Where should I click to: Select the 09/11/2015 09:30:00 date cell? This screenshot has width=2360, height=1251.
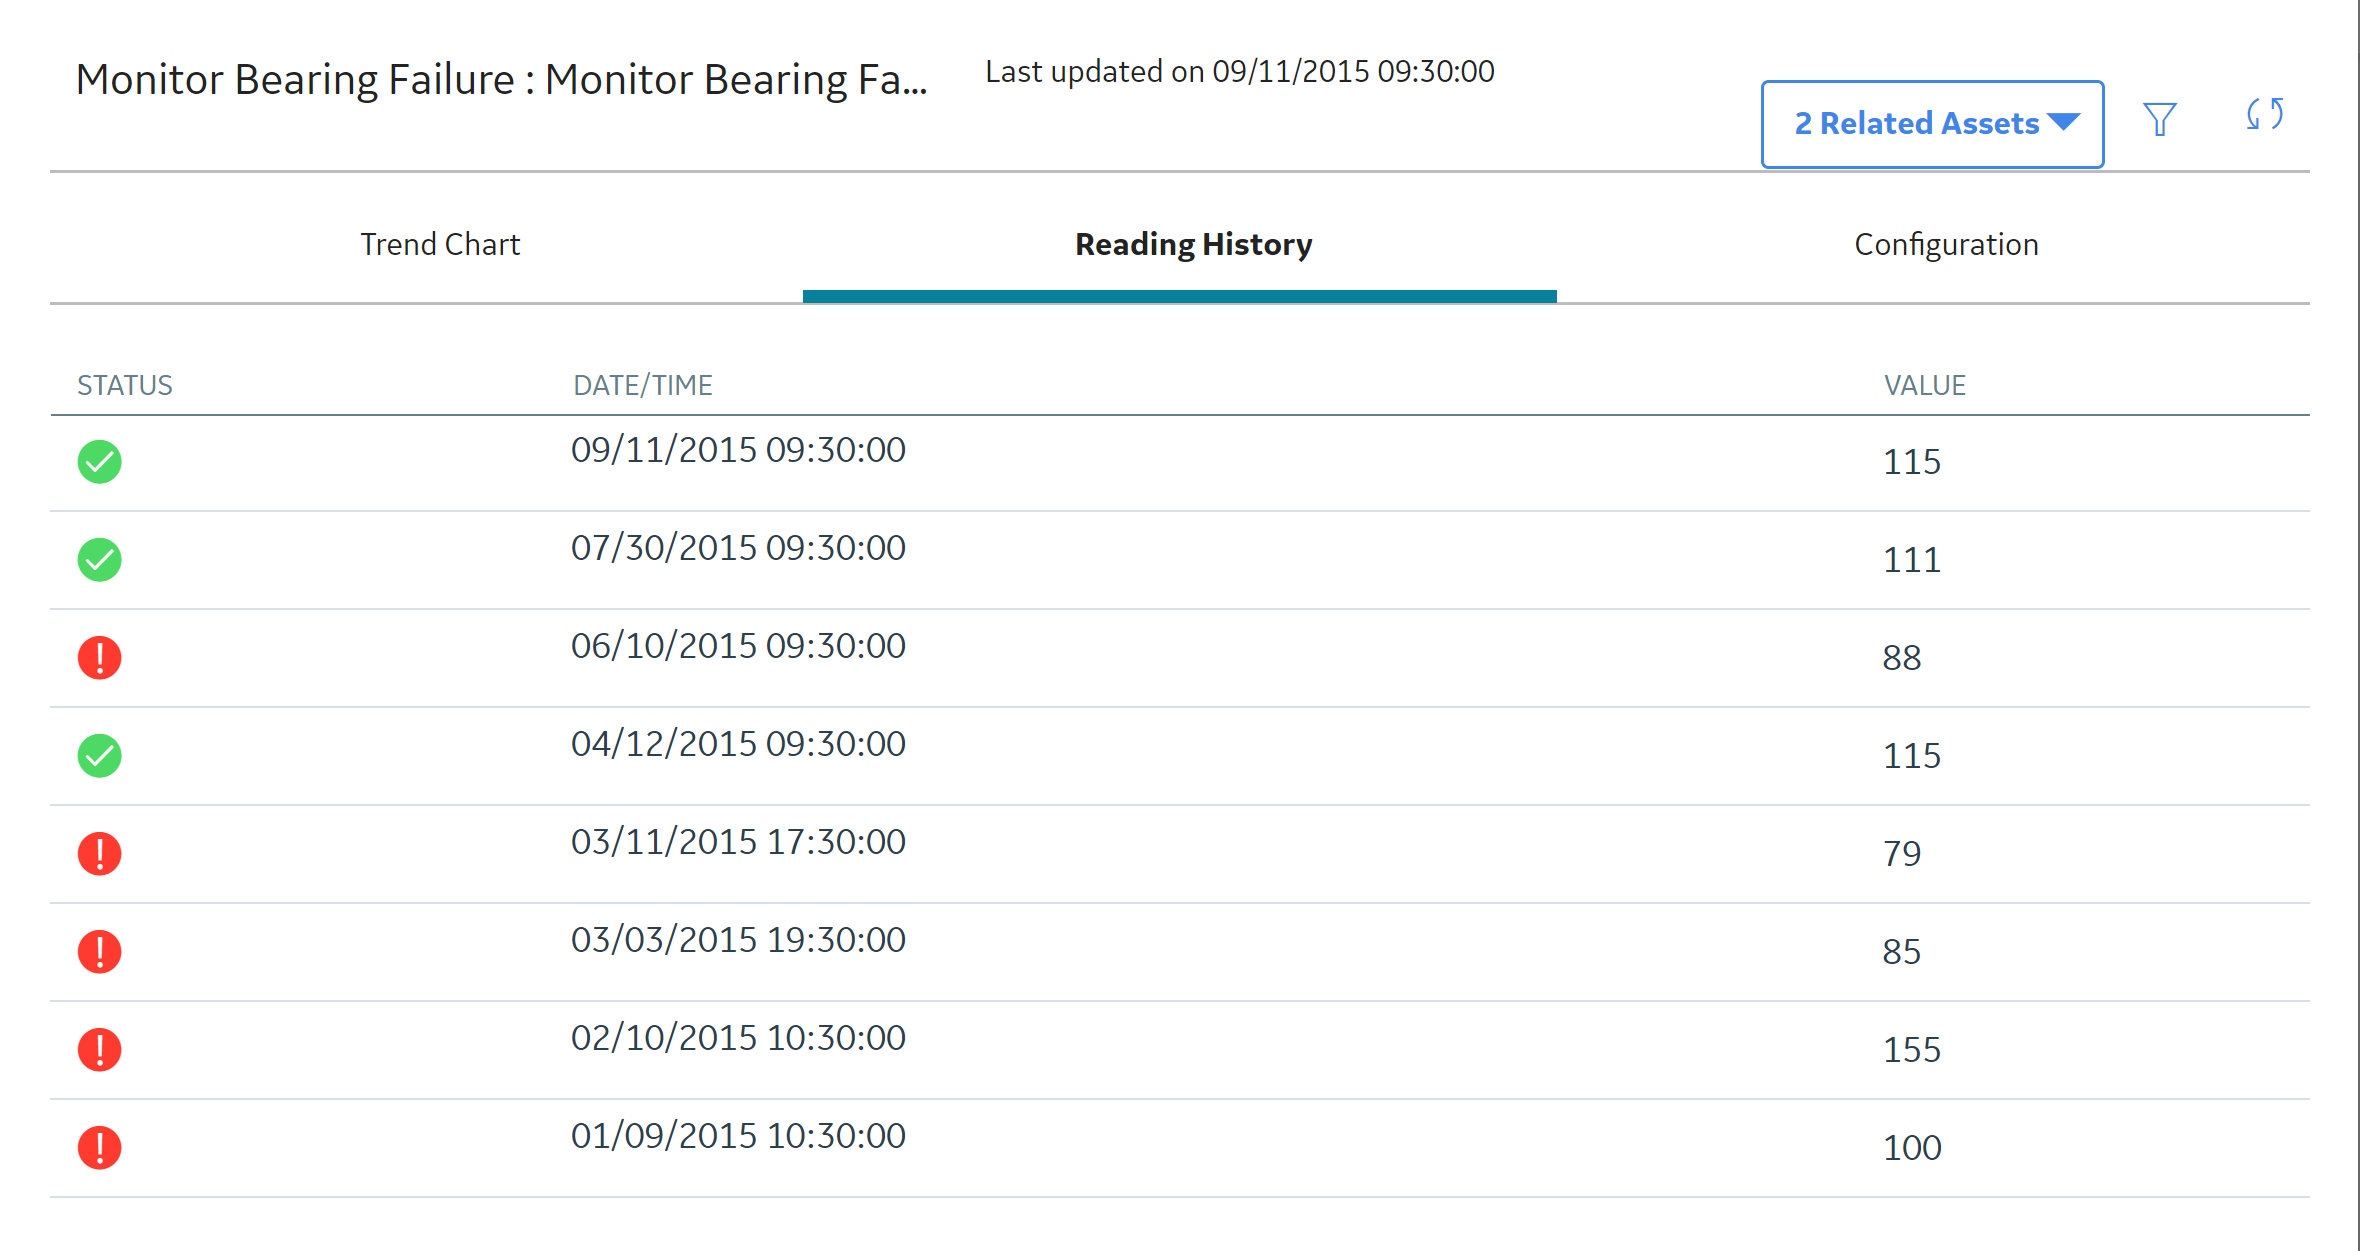point(738,450)
